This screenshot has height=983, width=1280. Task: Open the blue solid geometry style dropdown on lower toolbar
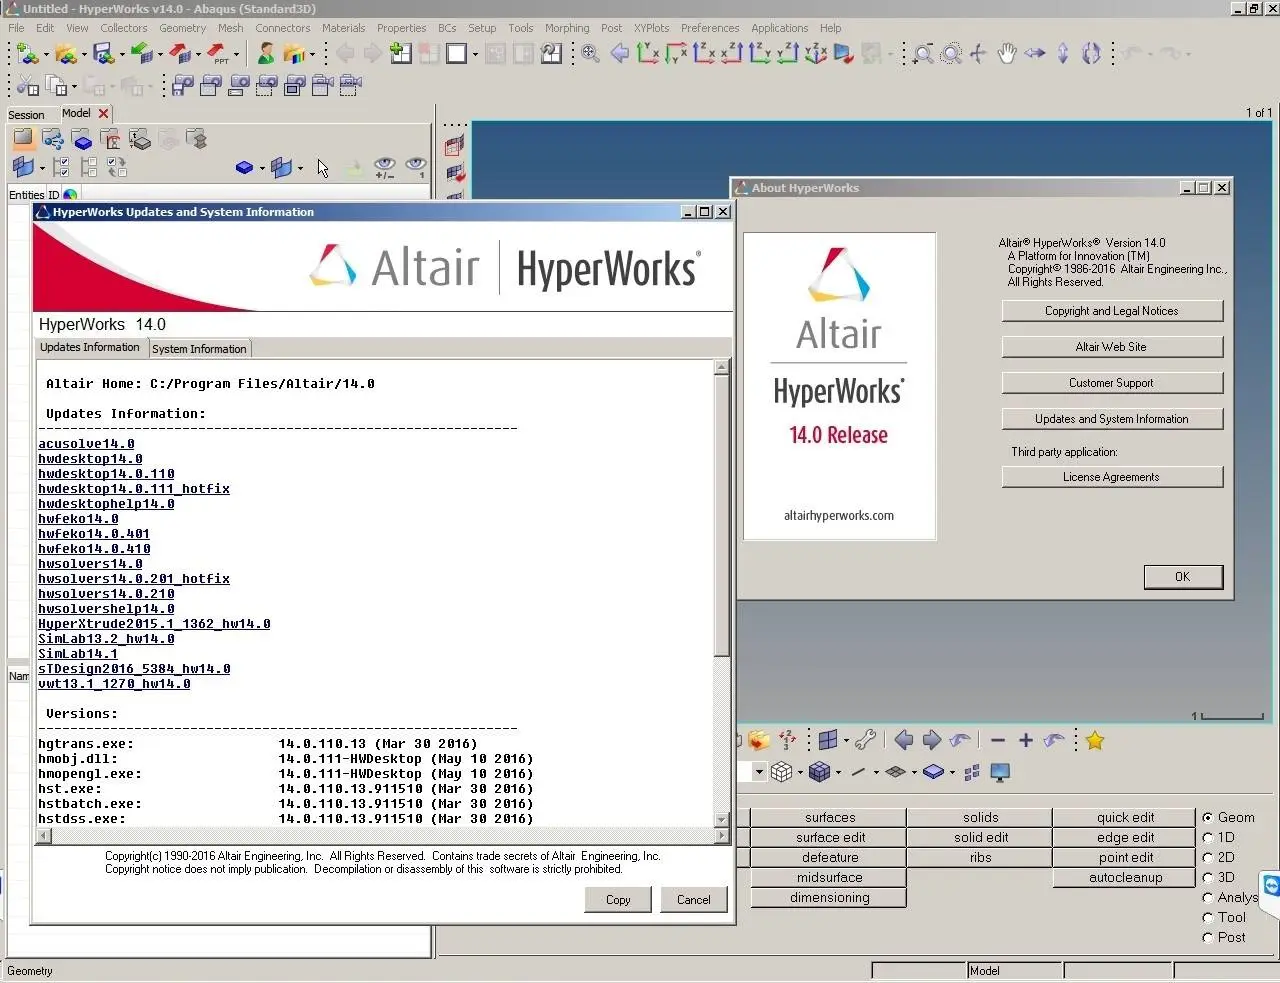point(952,772)
